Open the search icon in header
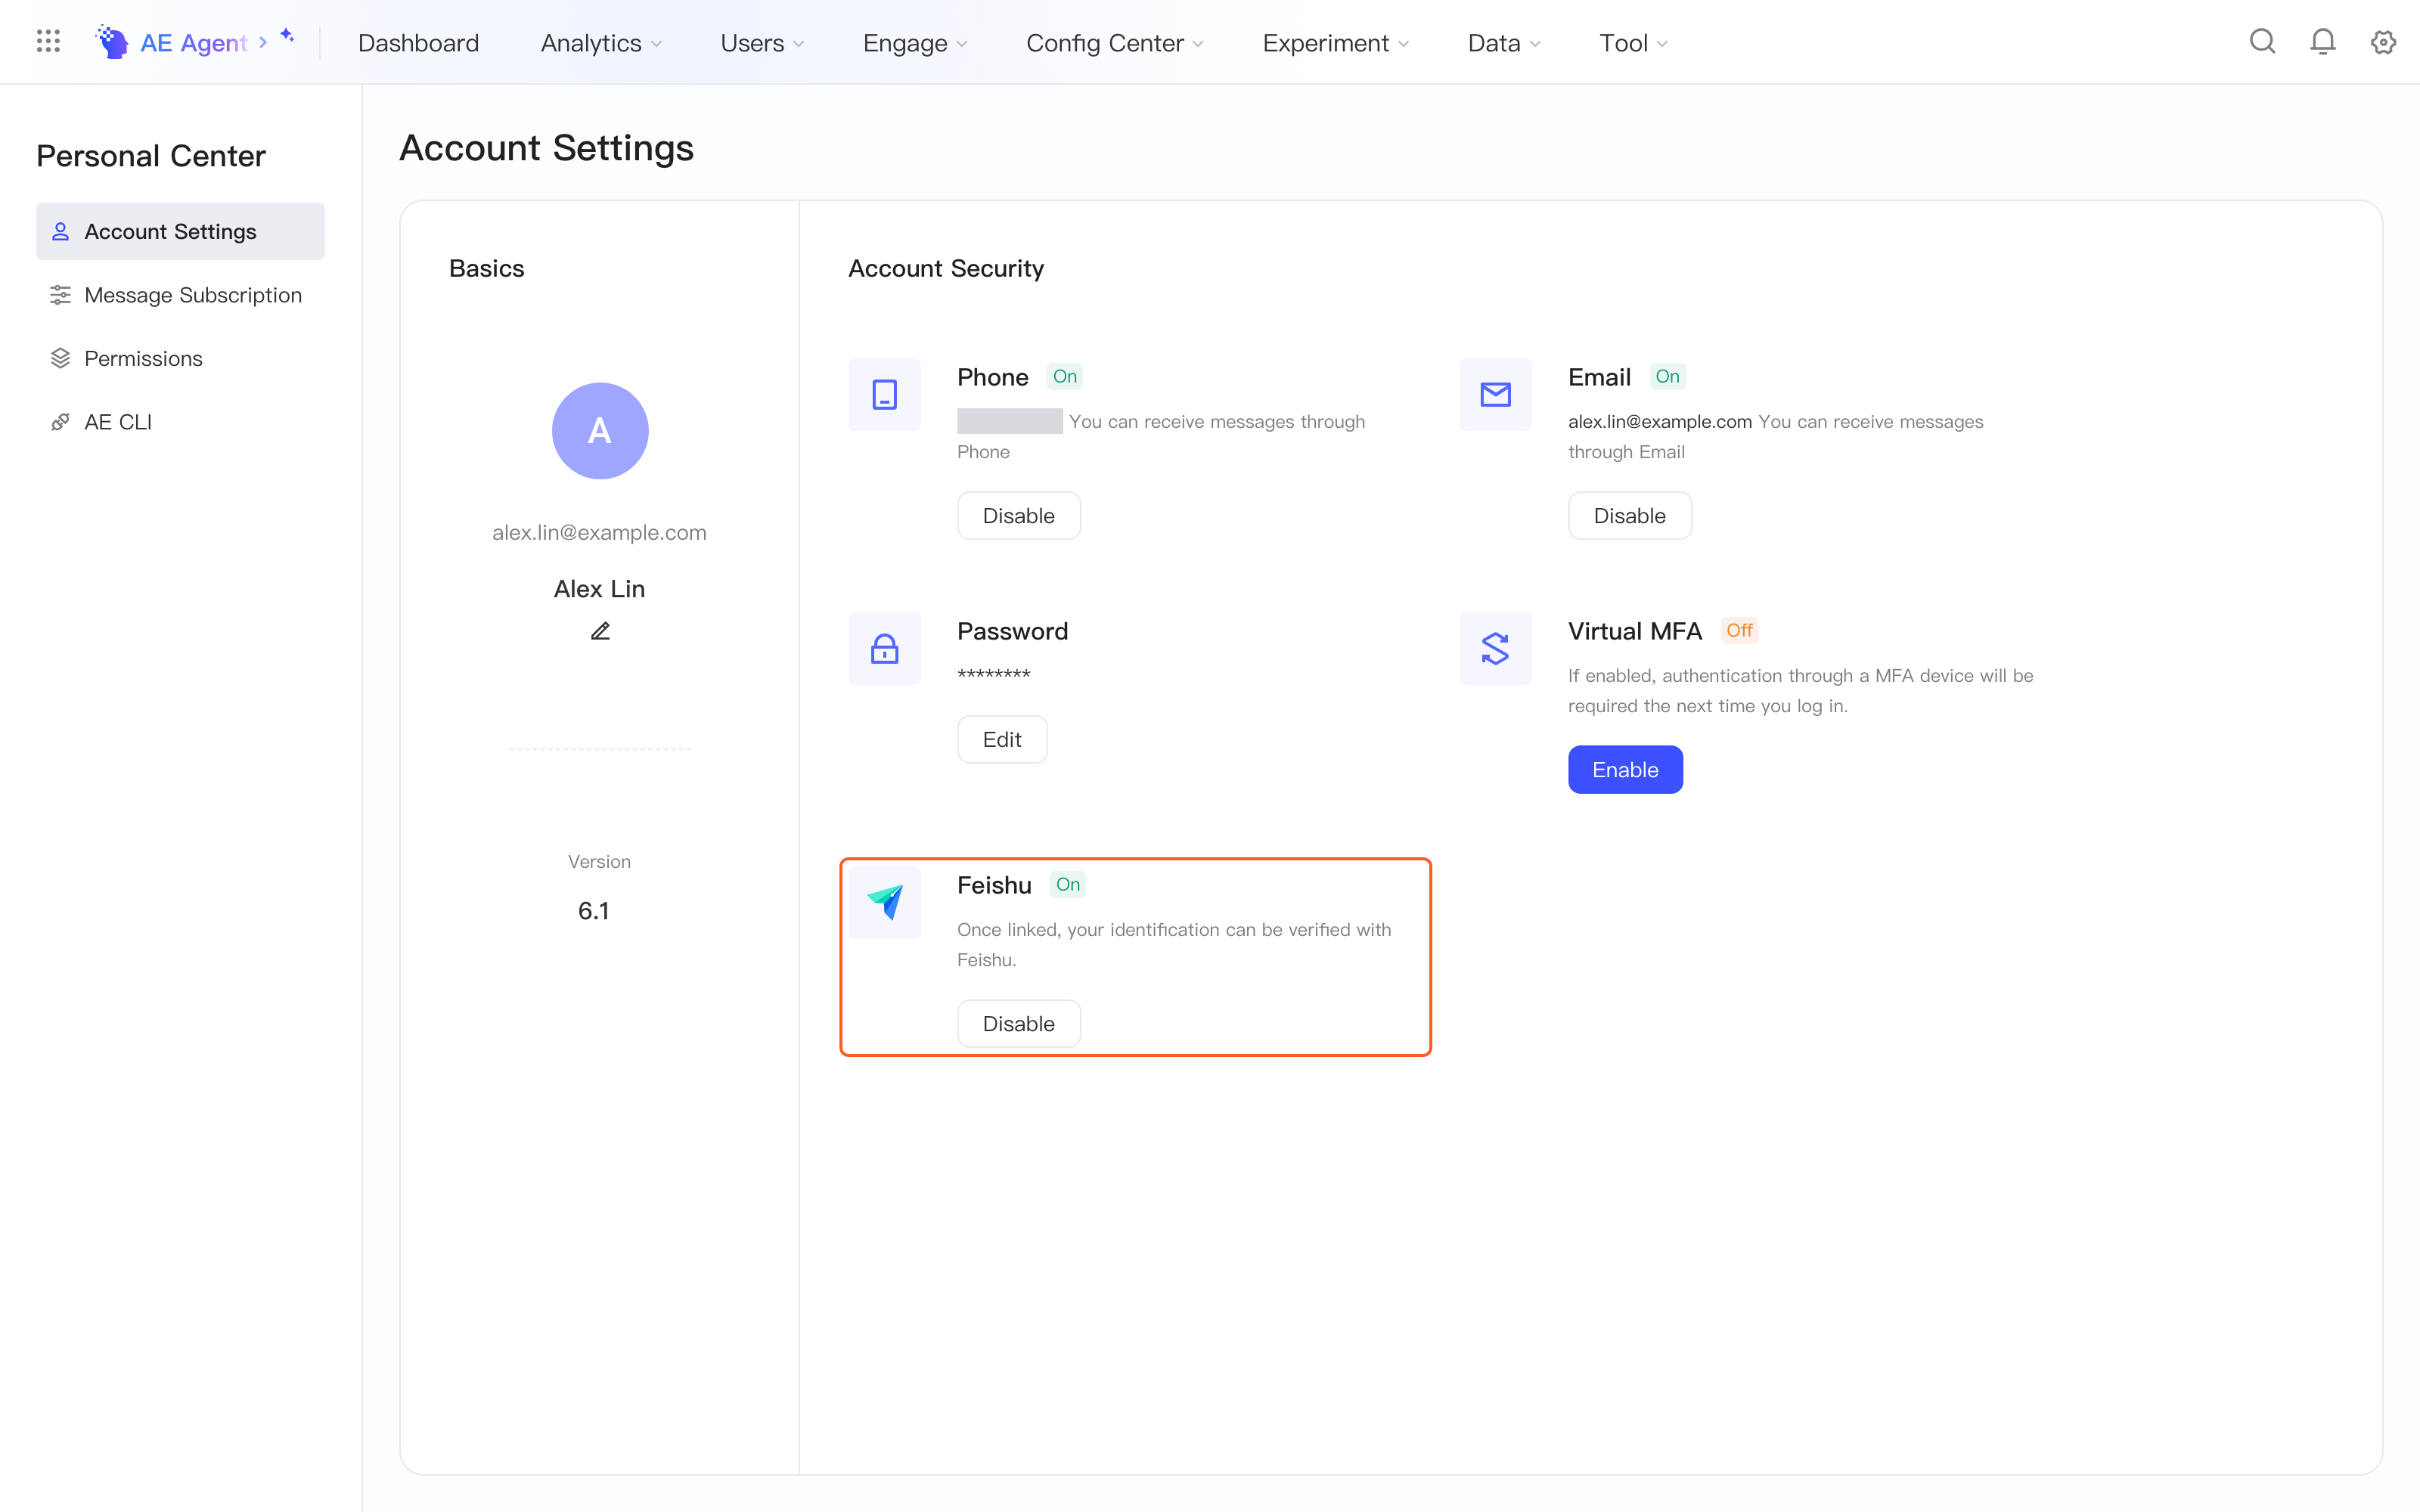This screenshot has height=1512, width=2420. (x=2262, y=42)
